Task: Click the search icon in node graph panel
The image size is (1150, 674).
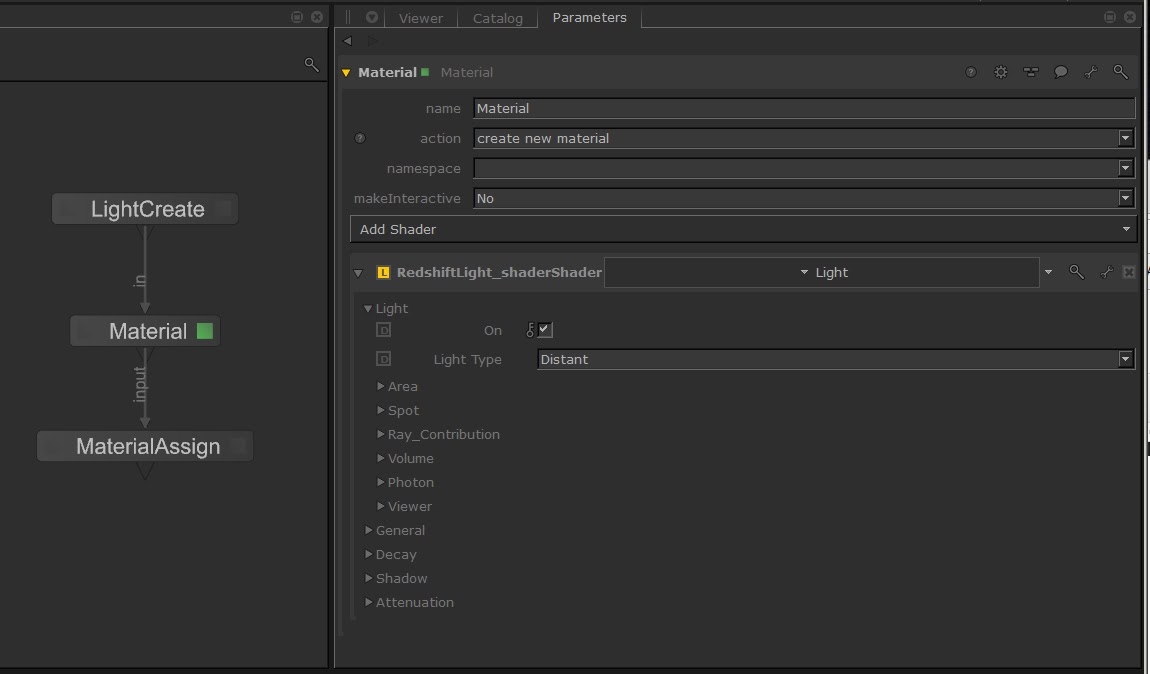Action: coord(311,65)
